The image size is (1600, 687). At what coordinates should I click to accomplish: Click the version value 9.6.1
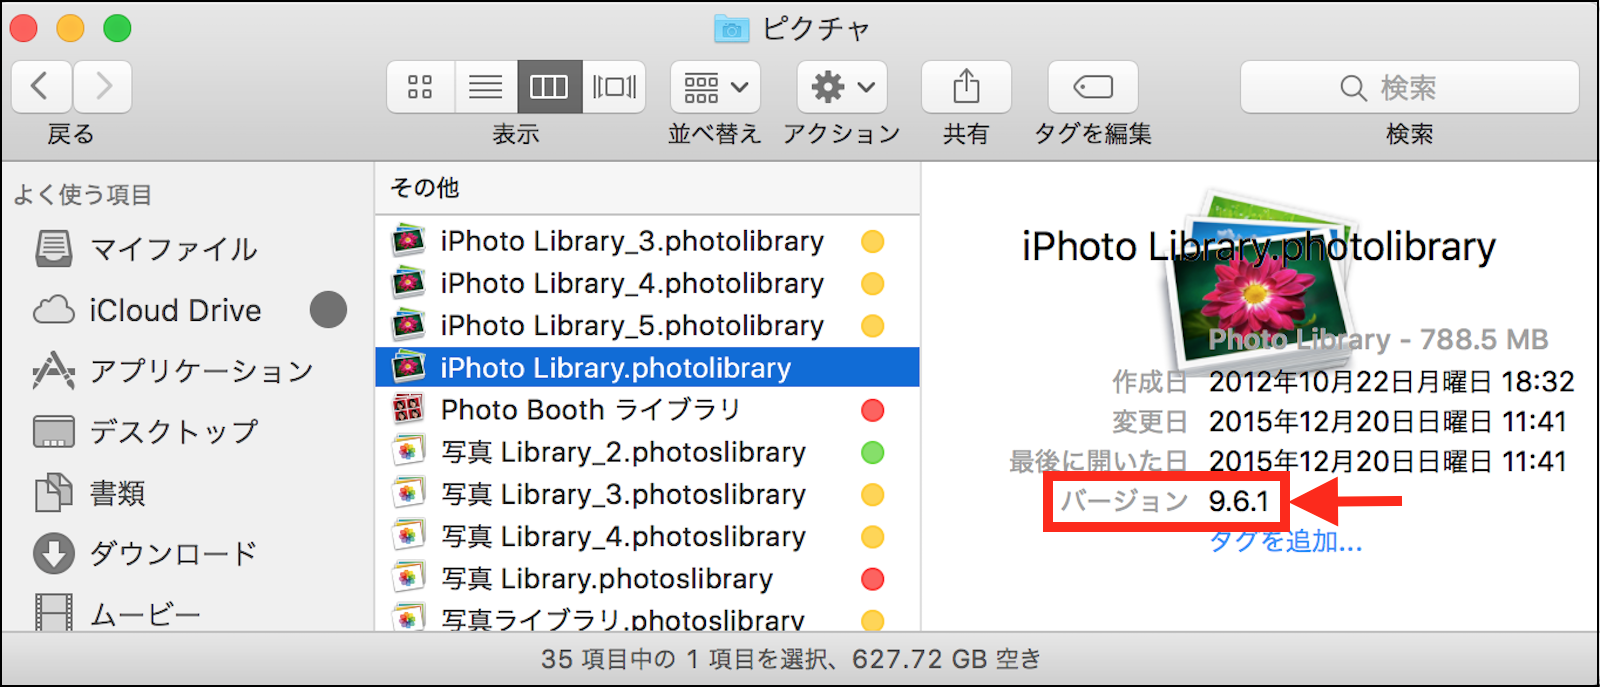[x=1238, y=500]
